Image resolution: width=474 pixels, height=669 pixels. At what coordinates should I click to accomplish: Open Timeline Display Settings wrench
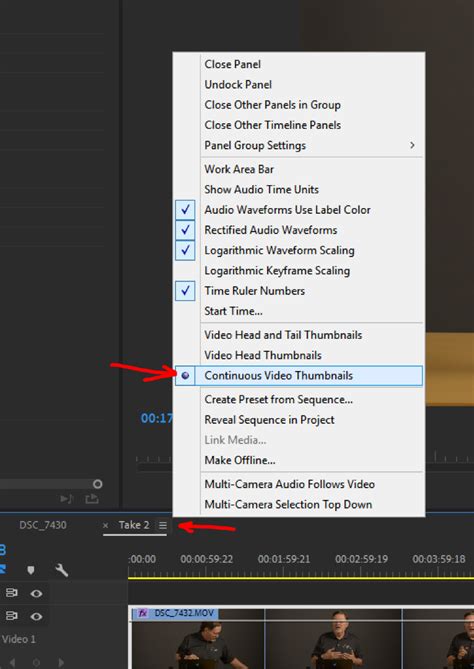tap(61, 570)
